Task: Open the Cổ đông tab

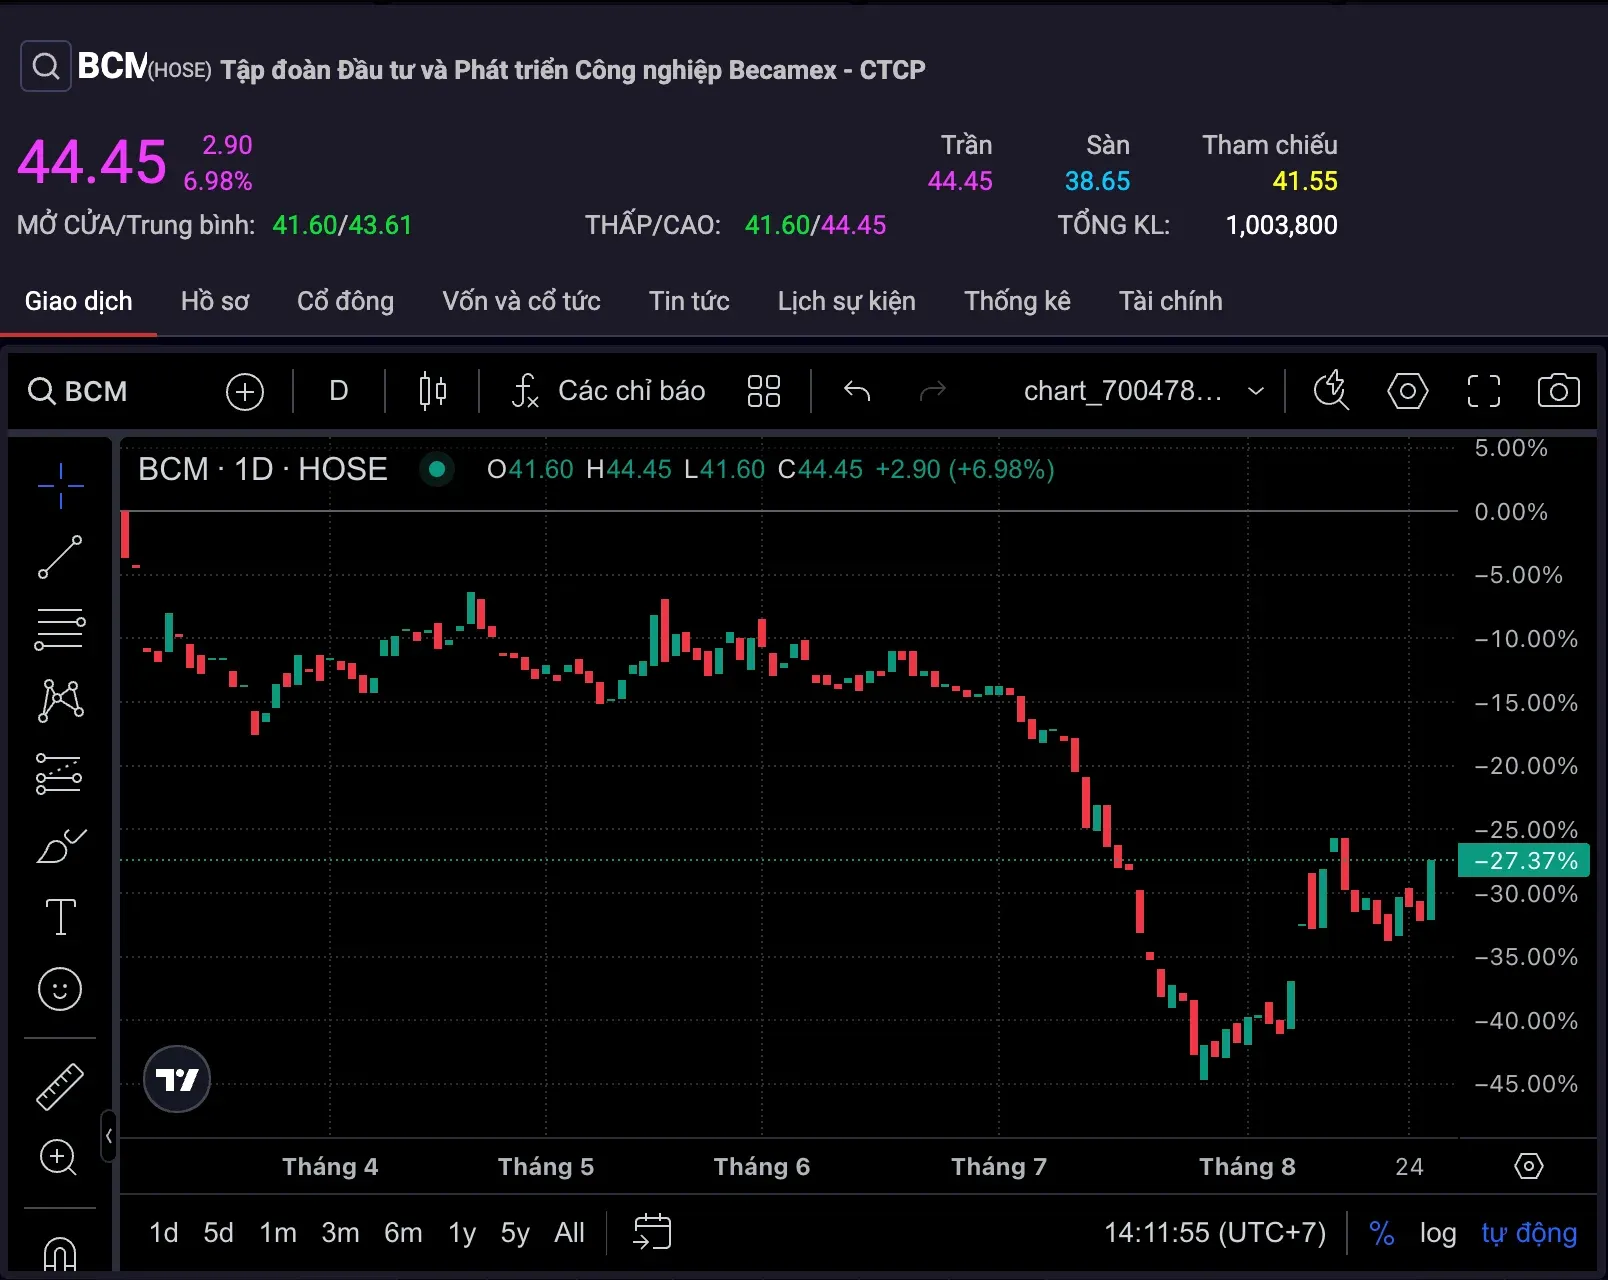Action: coord(345,301)
